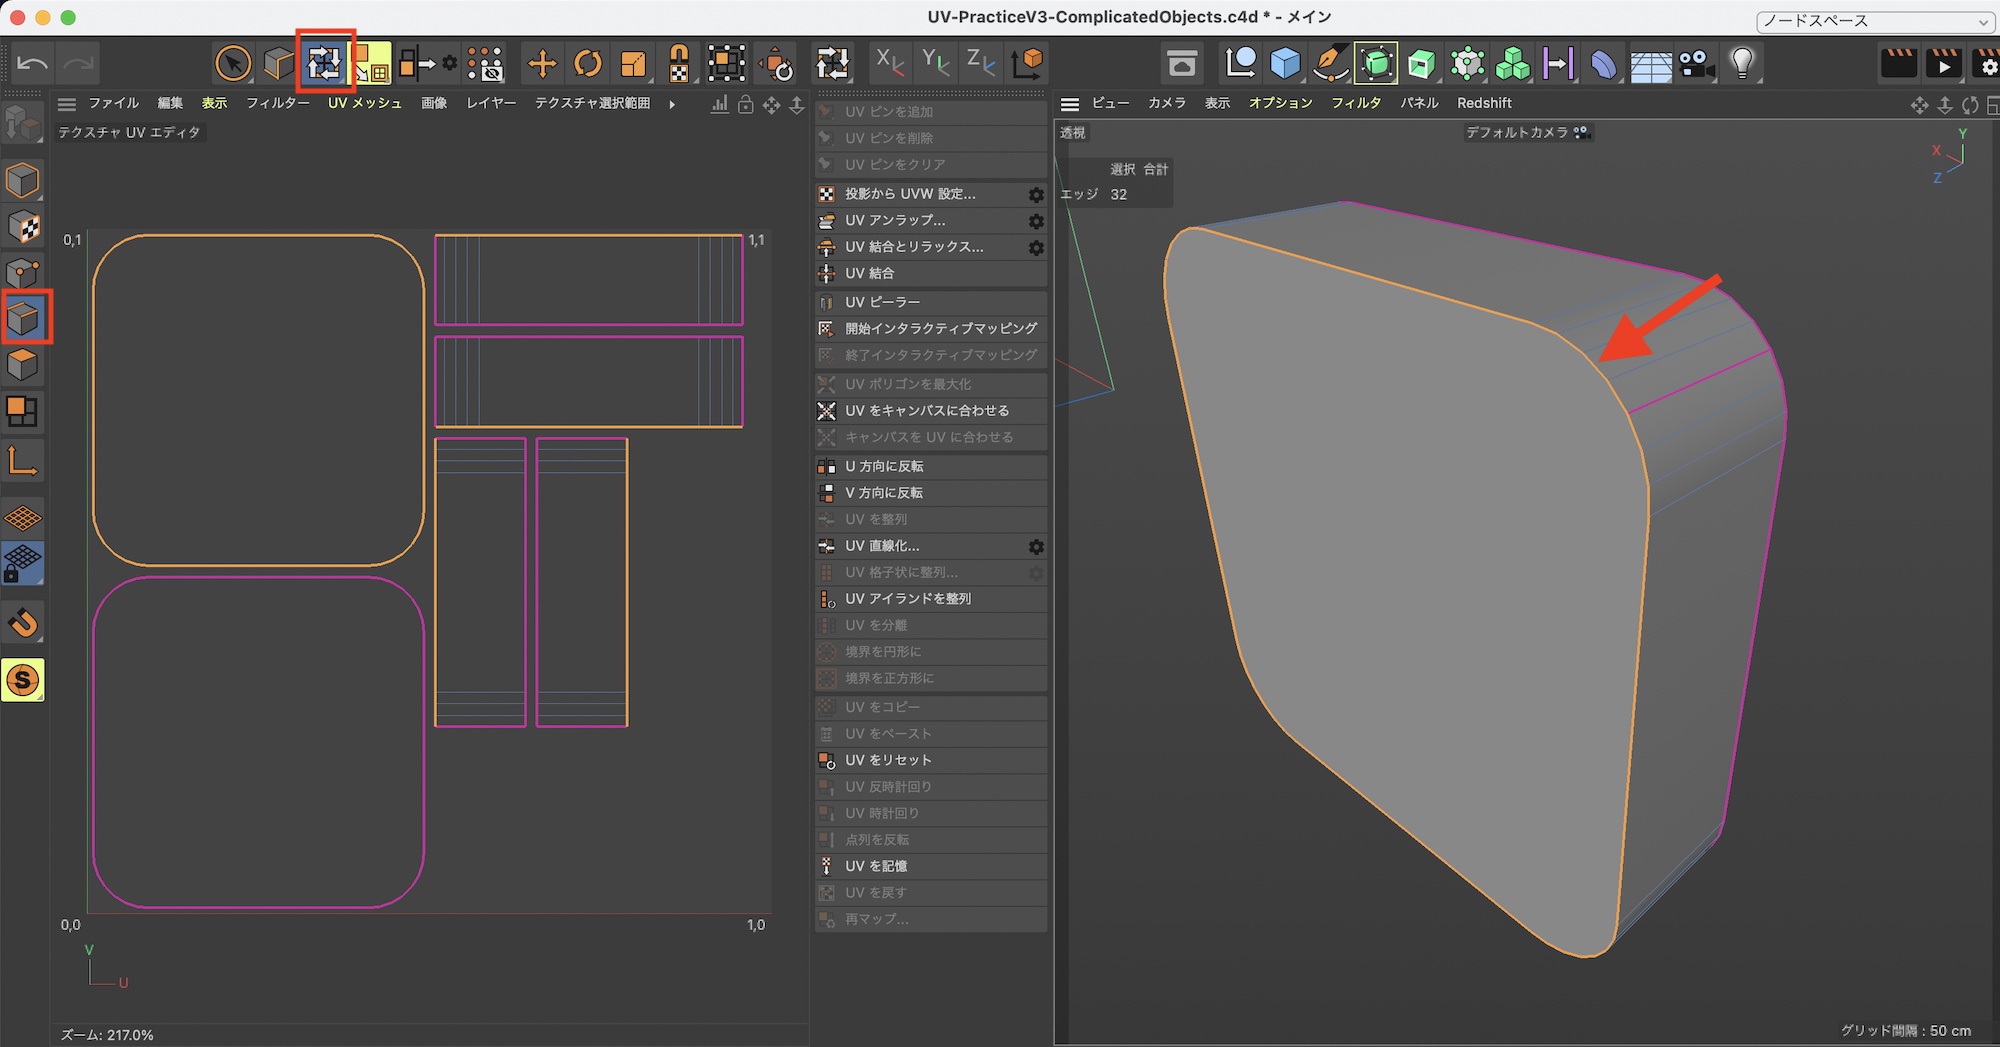The image size is (2000, 1047).
Task: Click the yellow S icon in sidebar
Action: point(23,680)
